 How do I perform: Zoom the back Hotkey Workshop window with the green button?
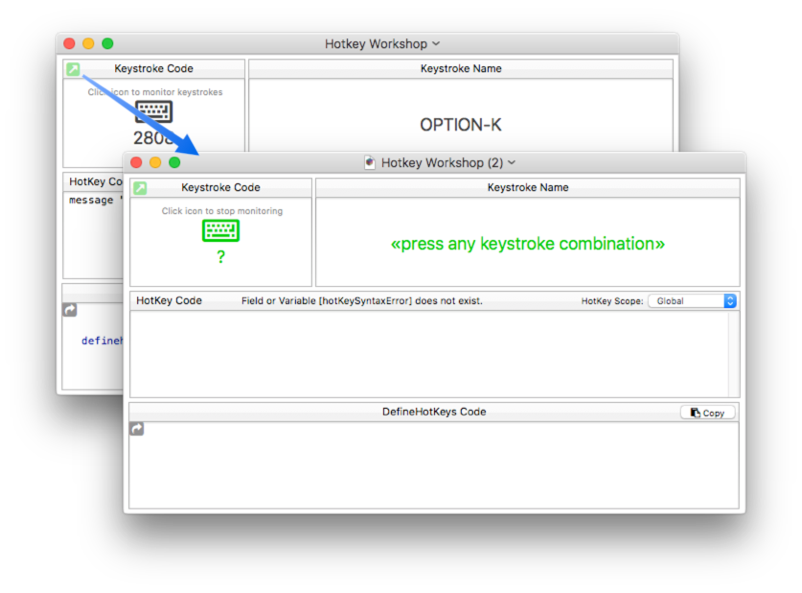click(x=107, y=43)
